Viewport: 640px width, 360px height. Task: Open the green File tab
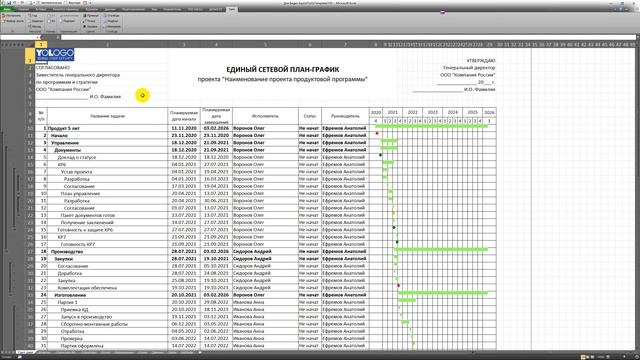click(x=7, y=9)
